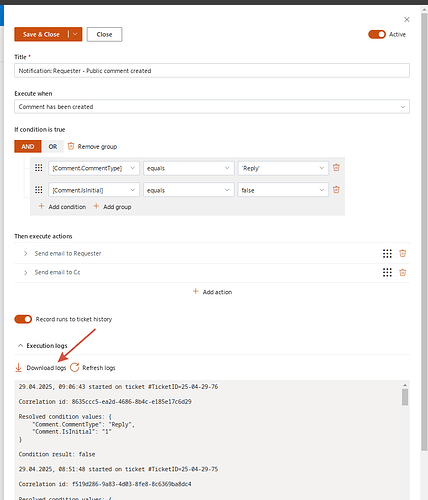Click the Download logs icon
The height and width of the screenshot is (500, 428).
click(x=19, y=368)
